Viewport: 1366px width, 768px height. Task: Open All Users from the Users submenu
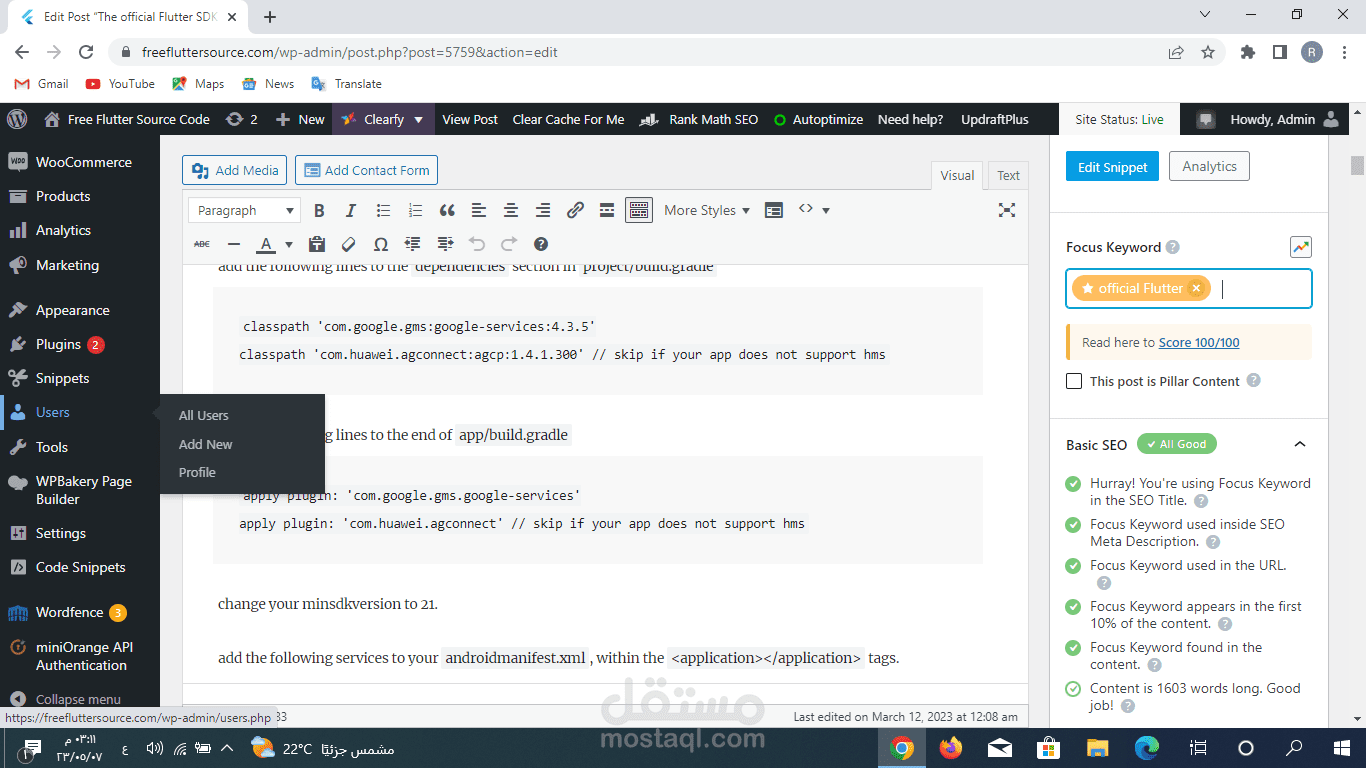[x=204, y=415]
